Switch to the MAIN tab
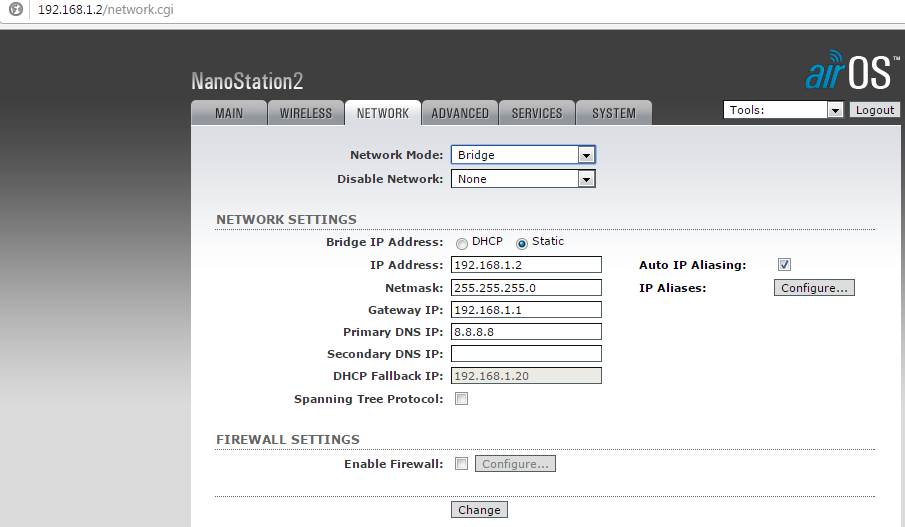 (x=229, y=113)
